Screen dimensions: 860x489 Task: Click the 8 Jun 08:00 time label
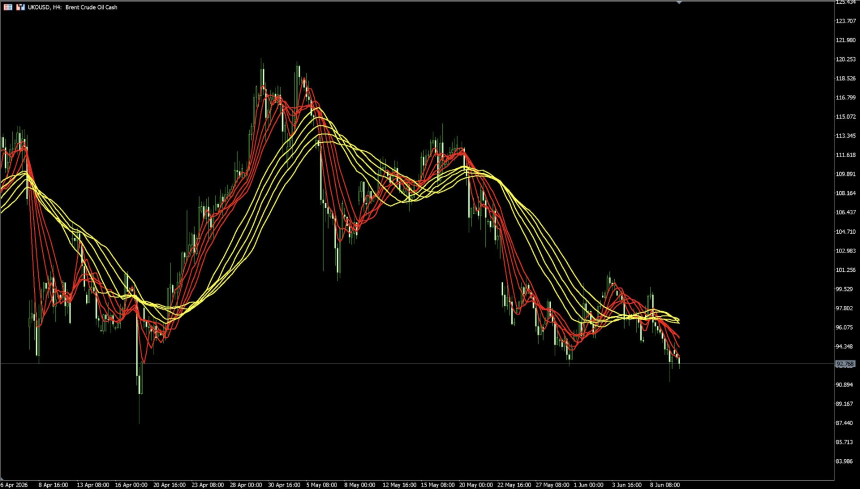click(665, 485)
